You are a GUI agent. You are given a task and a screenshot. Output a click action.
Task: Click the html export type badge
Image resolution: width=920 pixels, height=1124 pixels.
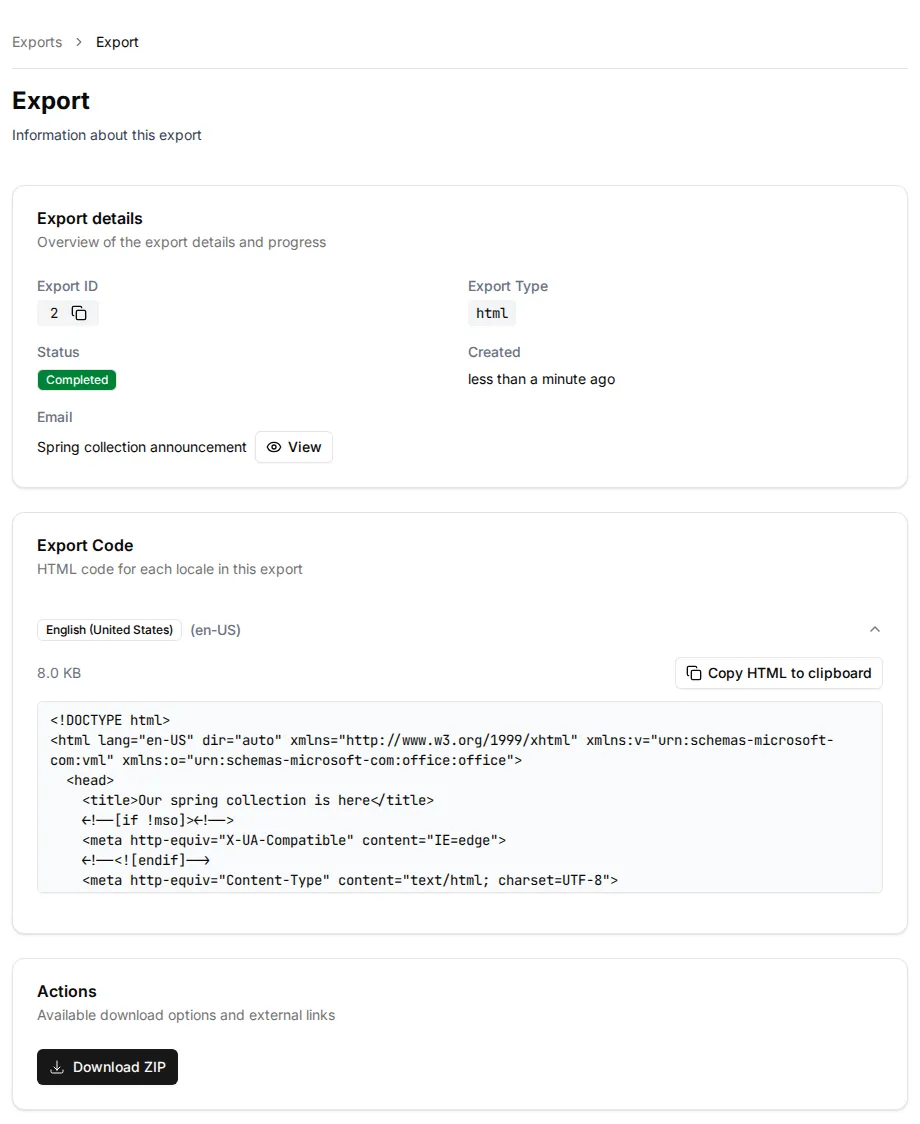[492, 313]
